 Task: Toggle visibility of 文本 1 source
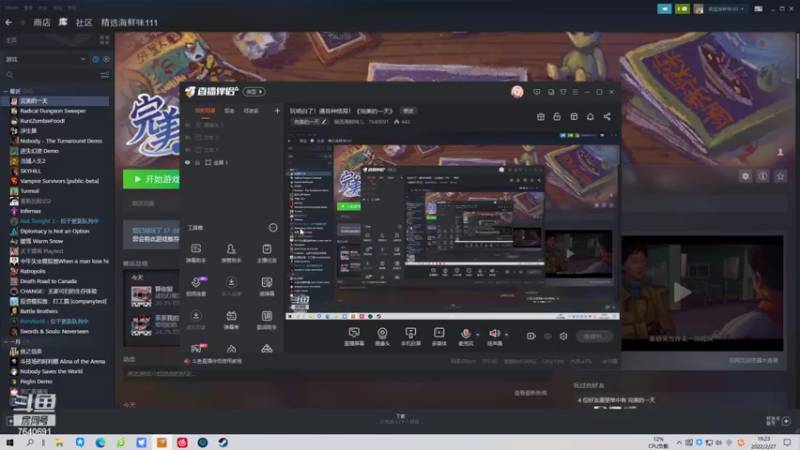coord(188,150)
